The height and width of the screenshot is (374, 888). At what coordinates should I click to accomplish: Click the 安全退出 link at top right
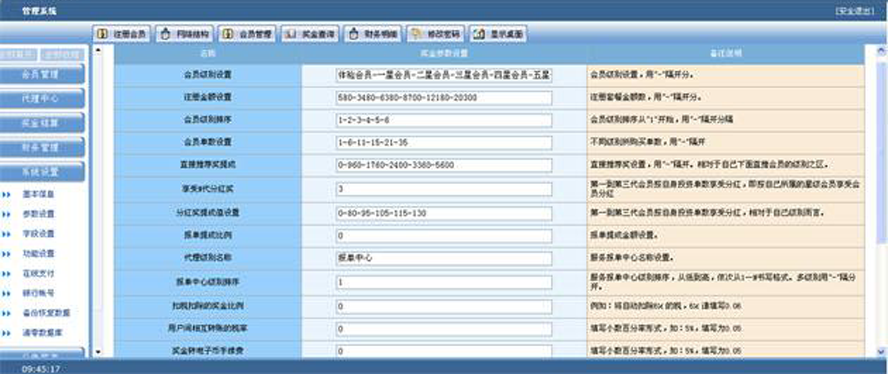click(855, 11)
